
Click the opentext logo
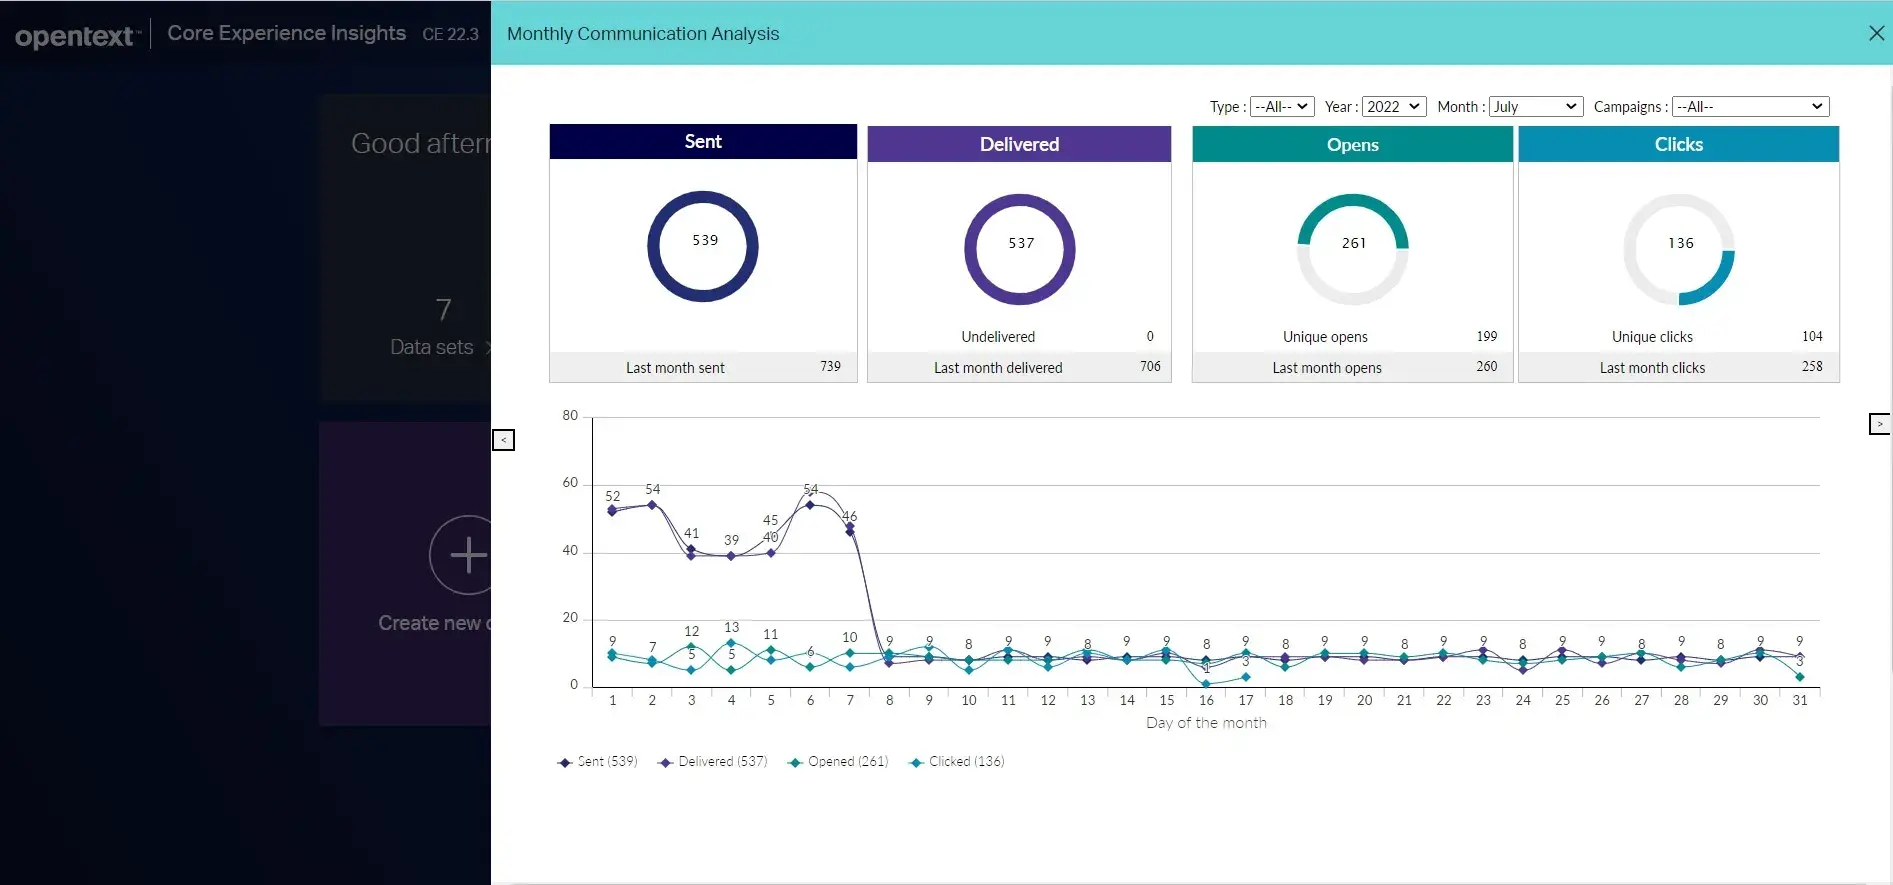coord(77,36)
